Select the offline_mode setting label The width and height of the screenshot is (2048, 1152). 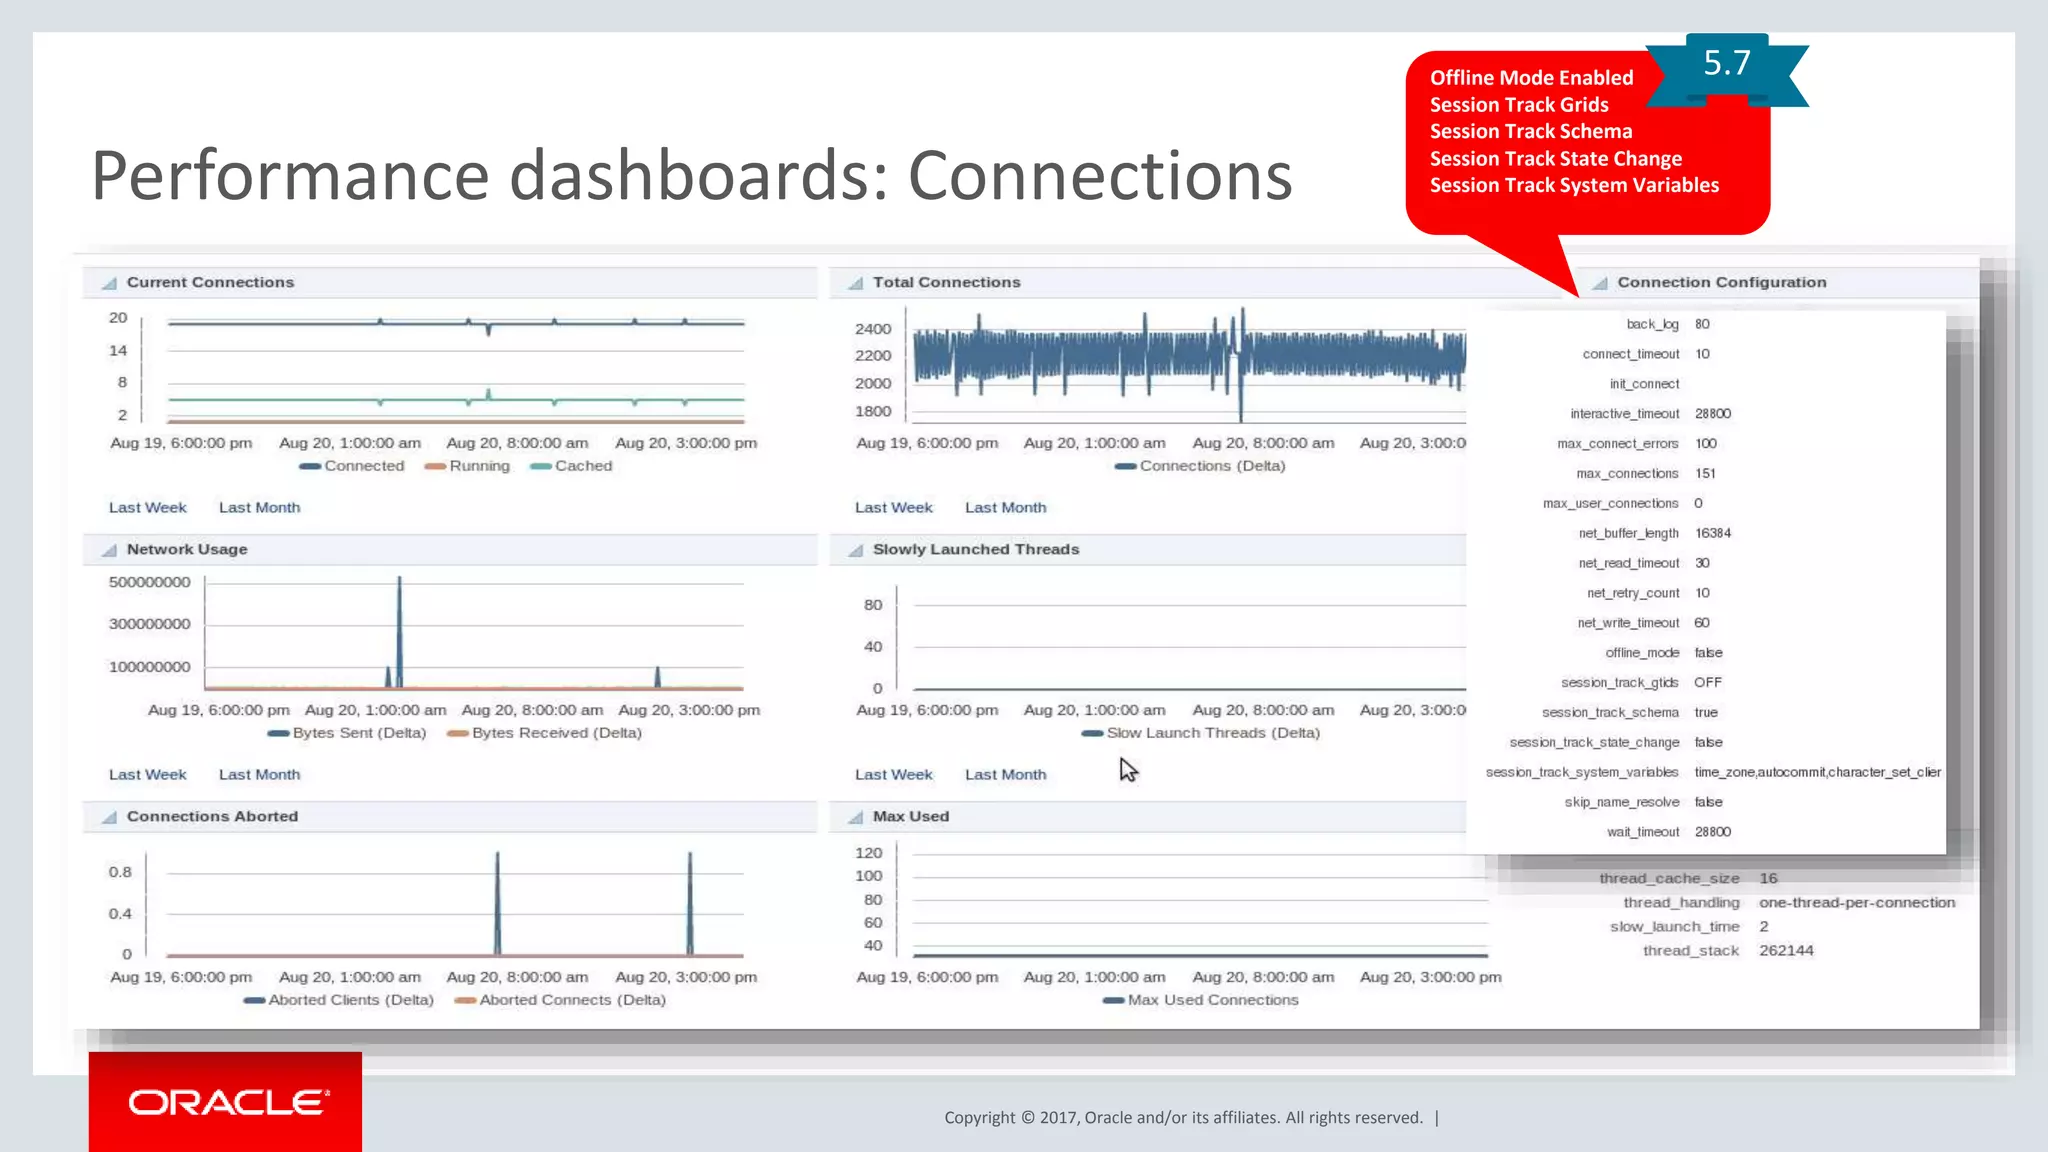click(1643, 653)
